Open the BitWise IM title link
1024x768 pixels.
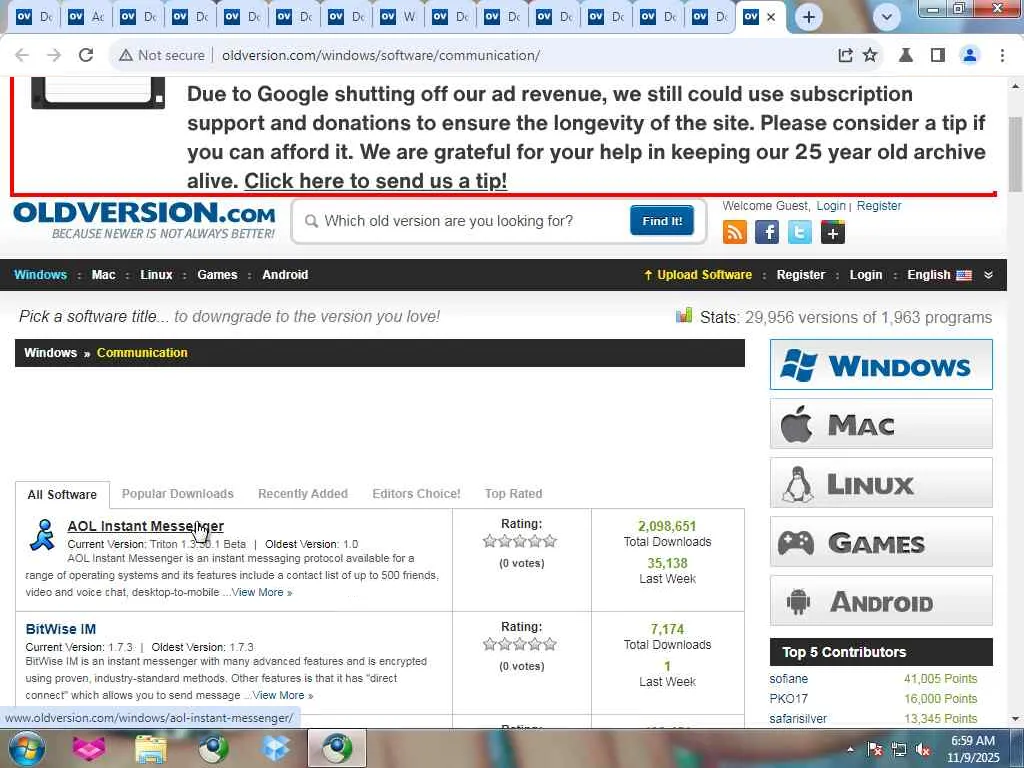pos(61,629)
